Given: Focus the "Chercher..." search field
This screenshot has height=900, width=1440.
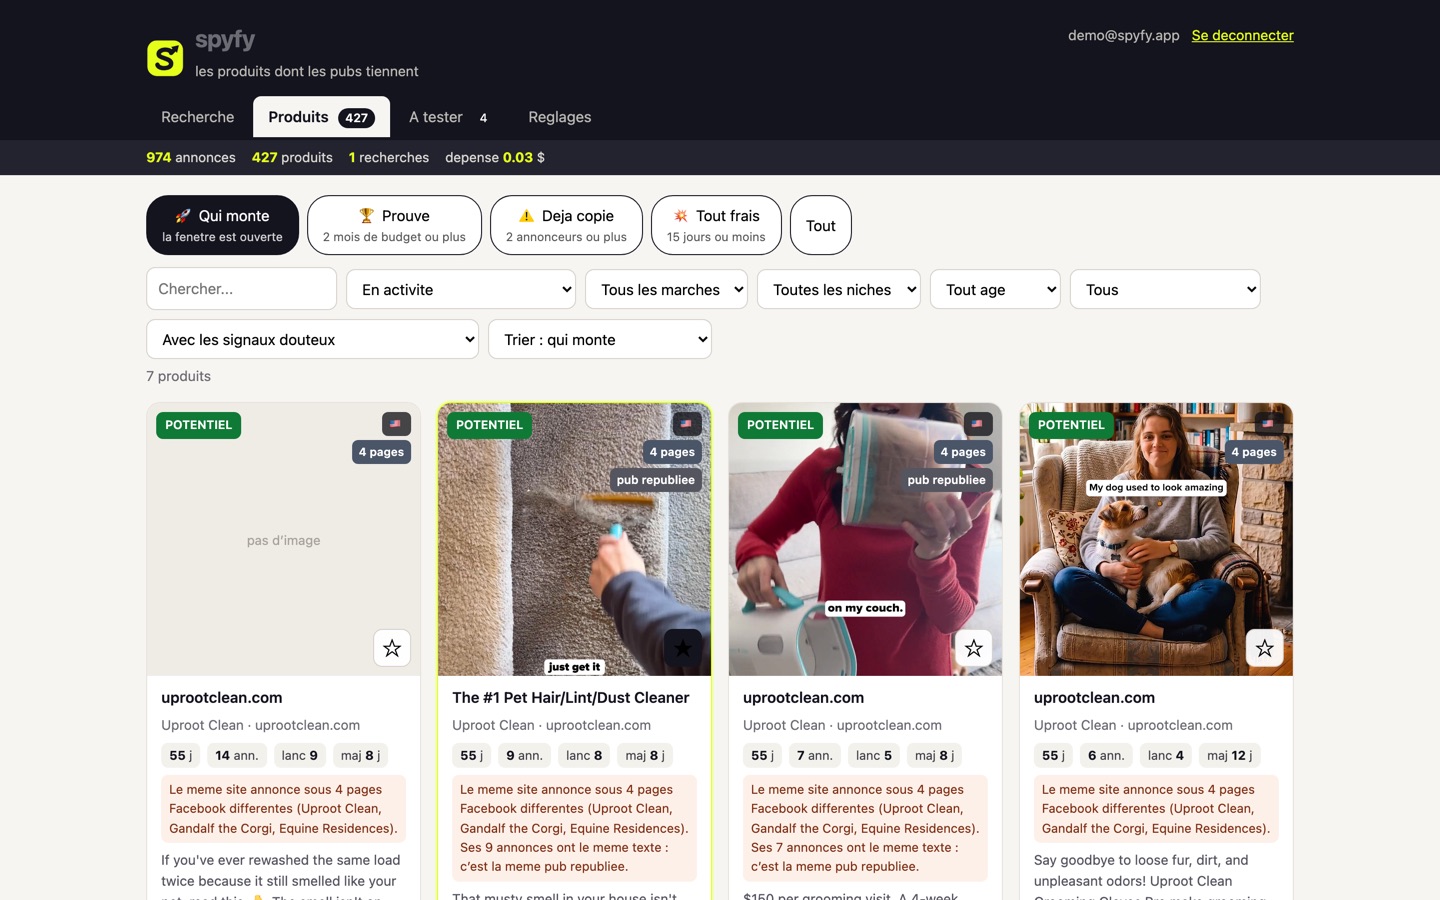Looking at the screenshot, I should (241, 289).
